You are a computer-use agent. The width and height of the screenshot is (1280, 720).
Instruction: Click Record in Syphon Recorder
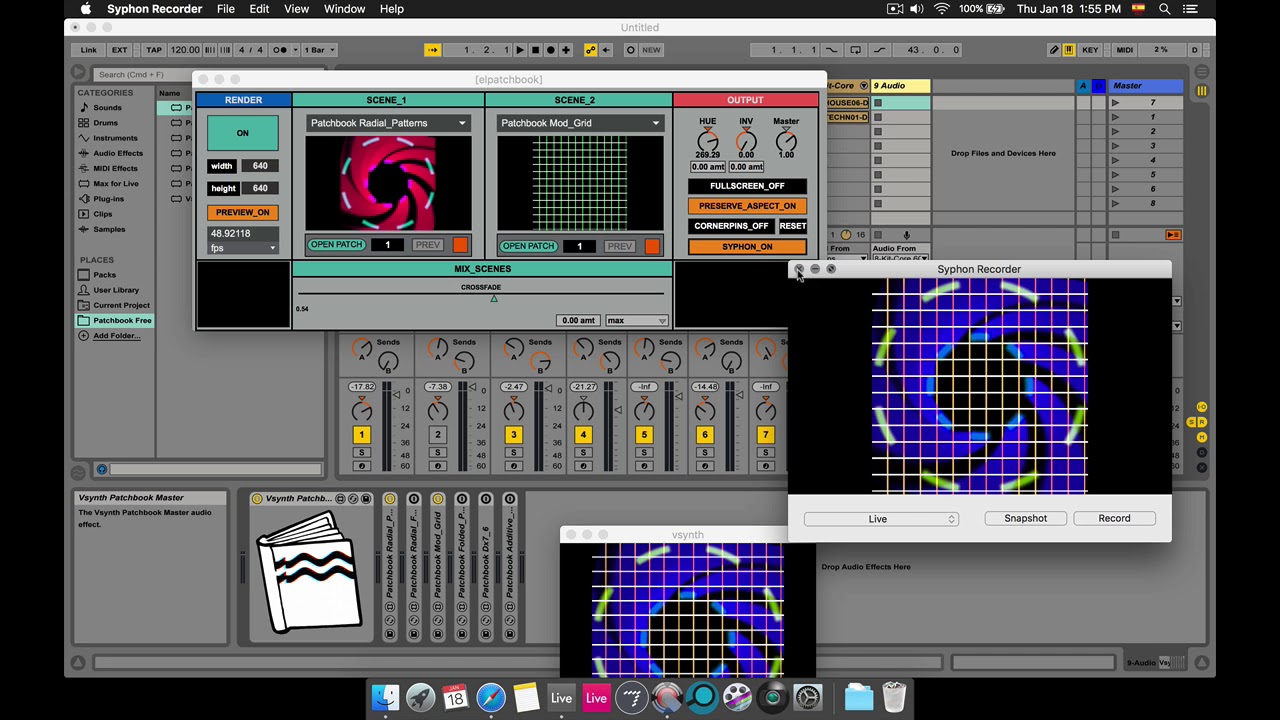coord(1114,518)
